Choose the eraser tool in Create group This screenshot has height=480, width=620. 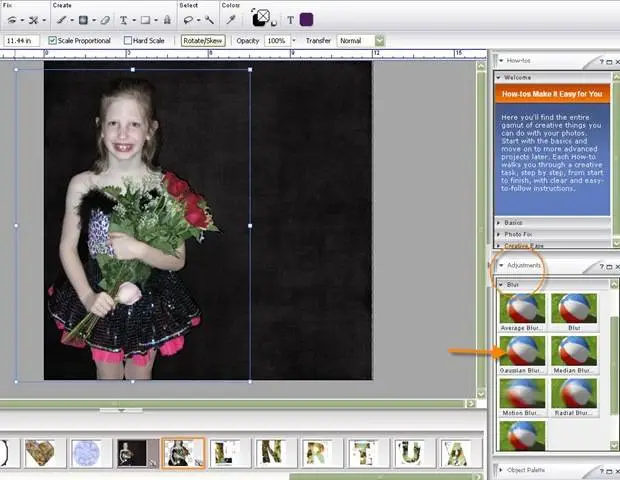tap(104, 19)
